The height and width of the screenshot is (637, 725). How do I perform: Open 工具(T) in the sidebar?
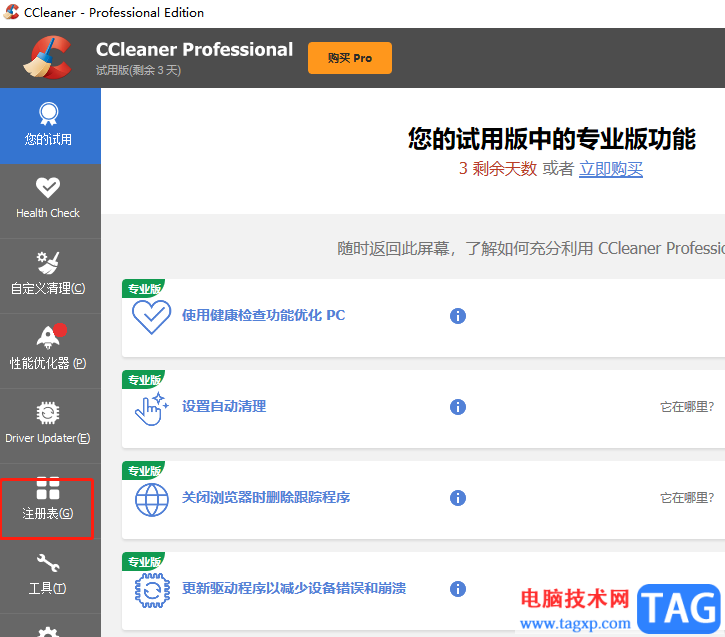coord(48,576)
